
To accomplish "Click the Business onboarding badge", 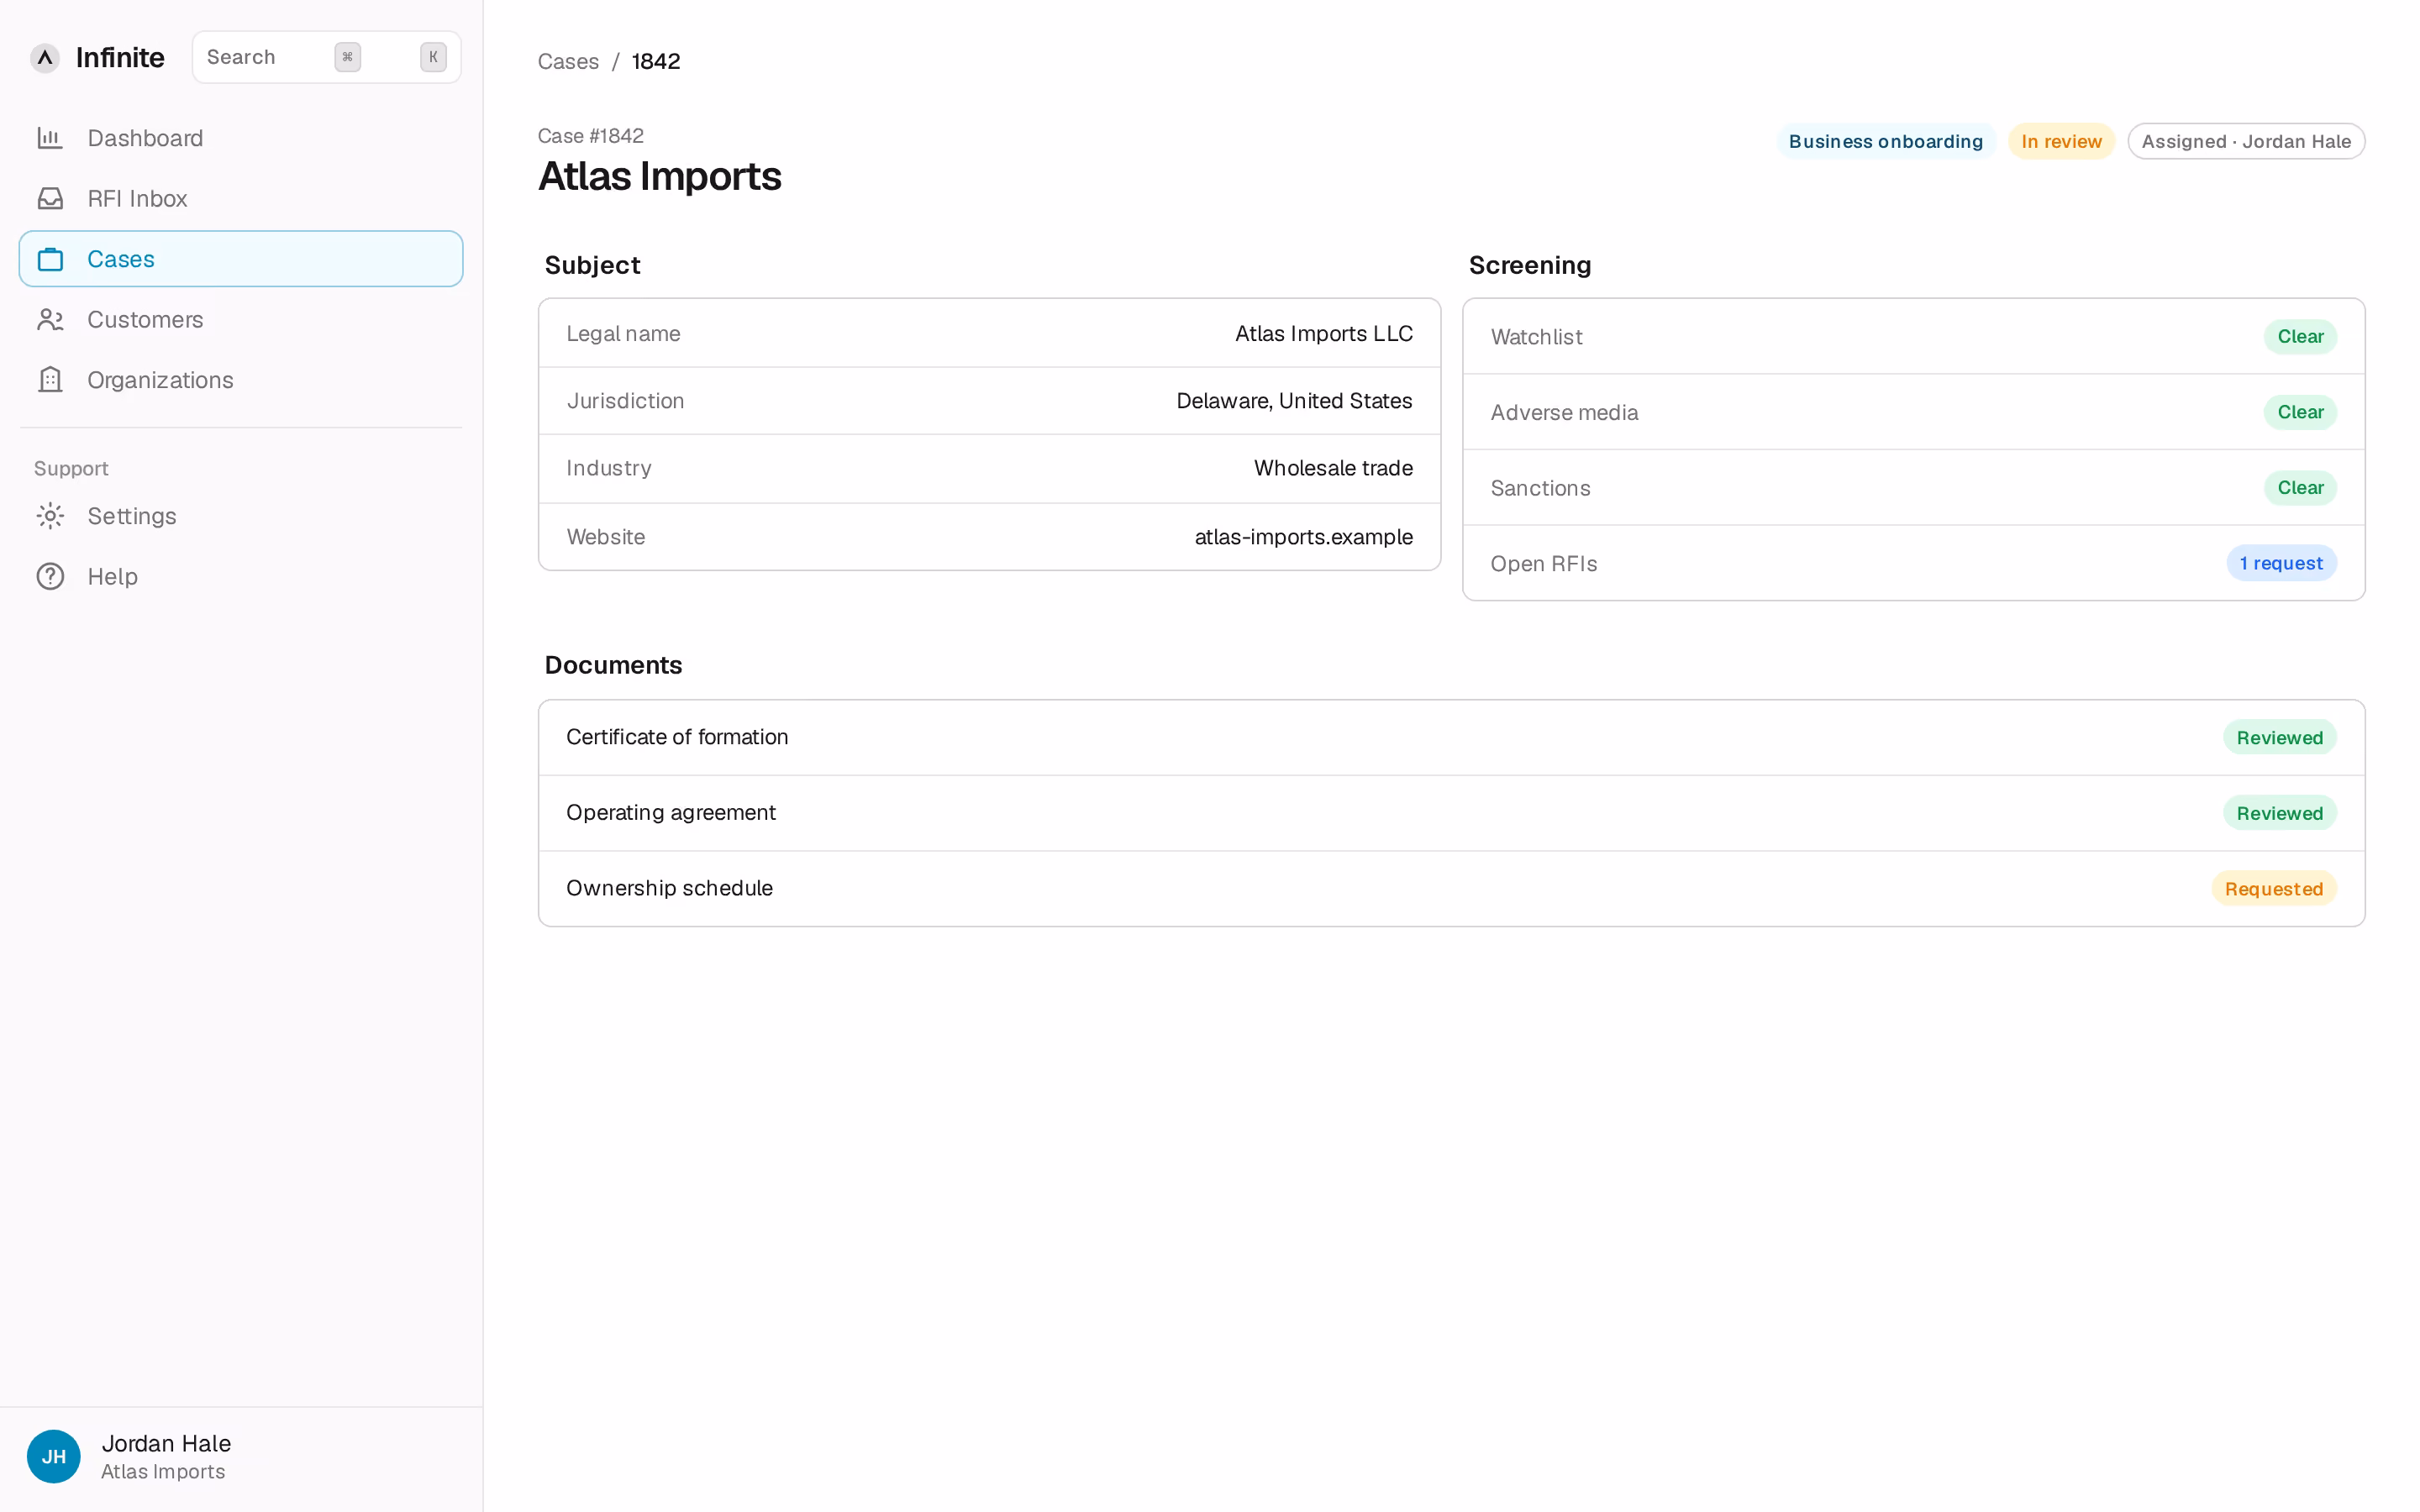I will [1885, 141].
